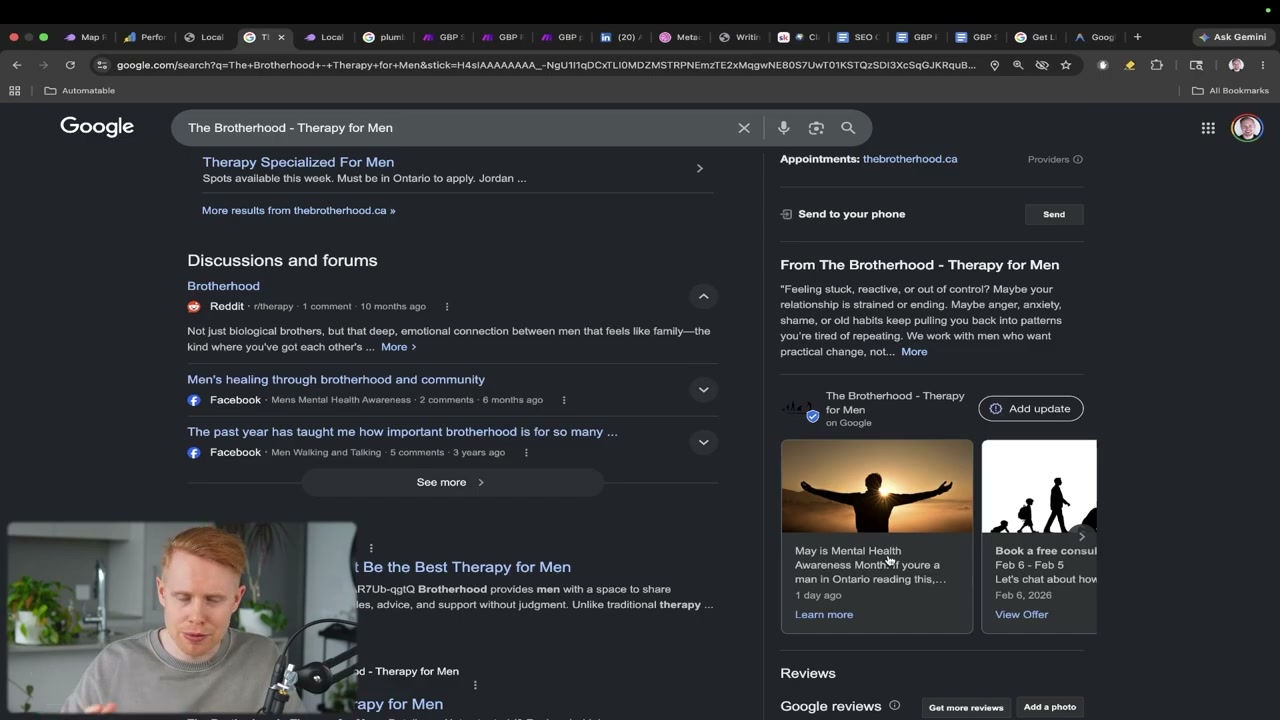
Task: Open the Extensions puzzle-piece menu
Action: (x=1157, y=65)
